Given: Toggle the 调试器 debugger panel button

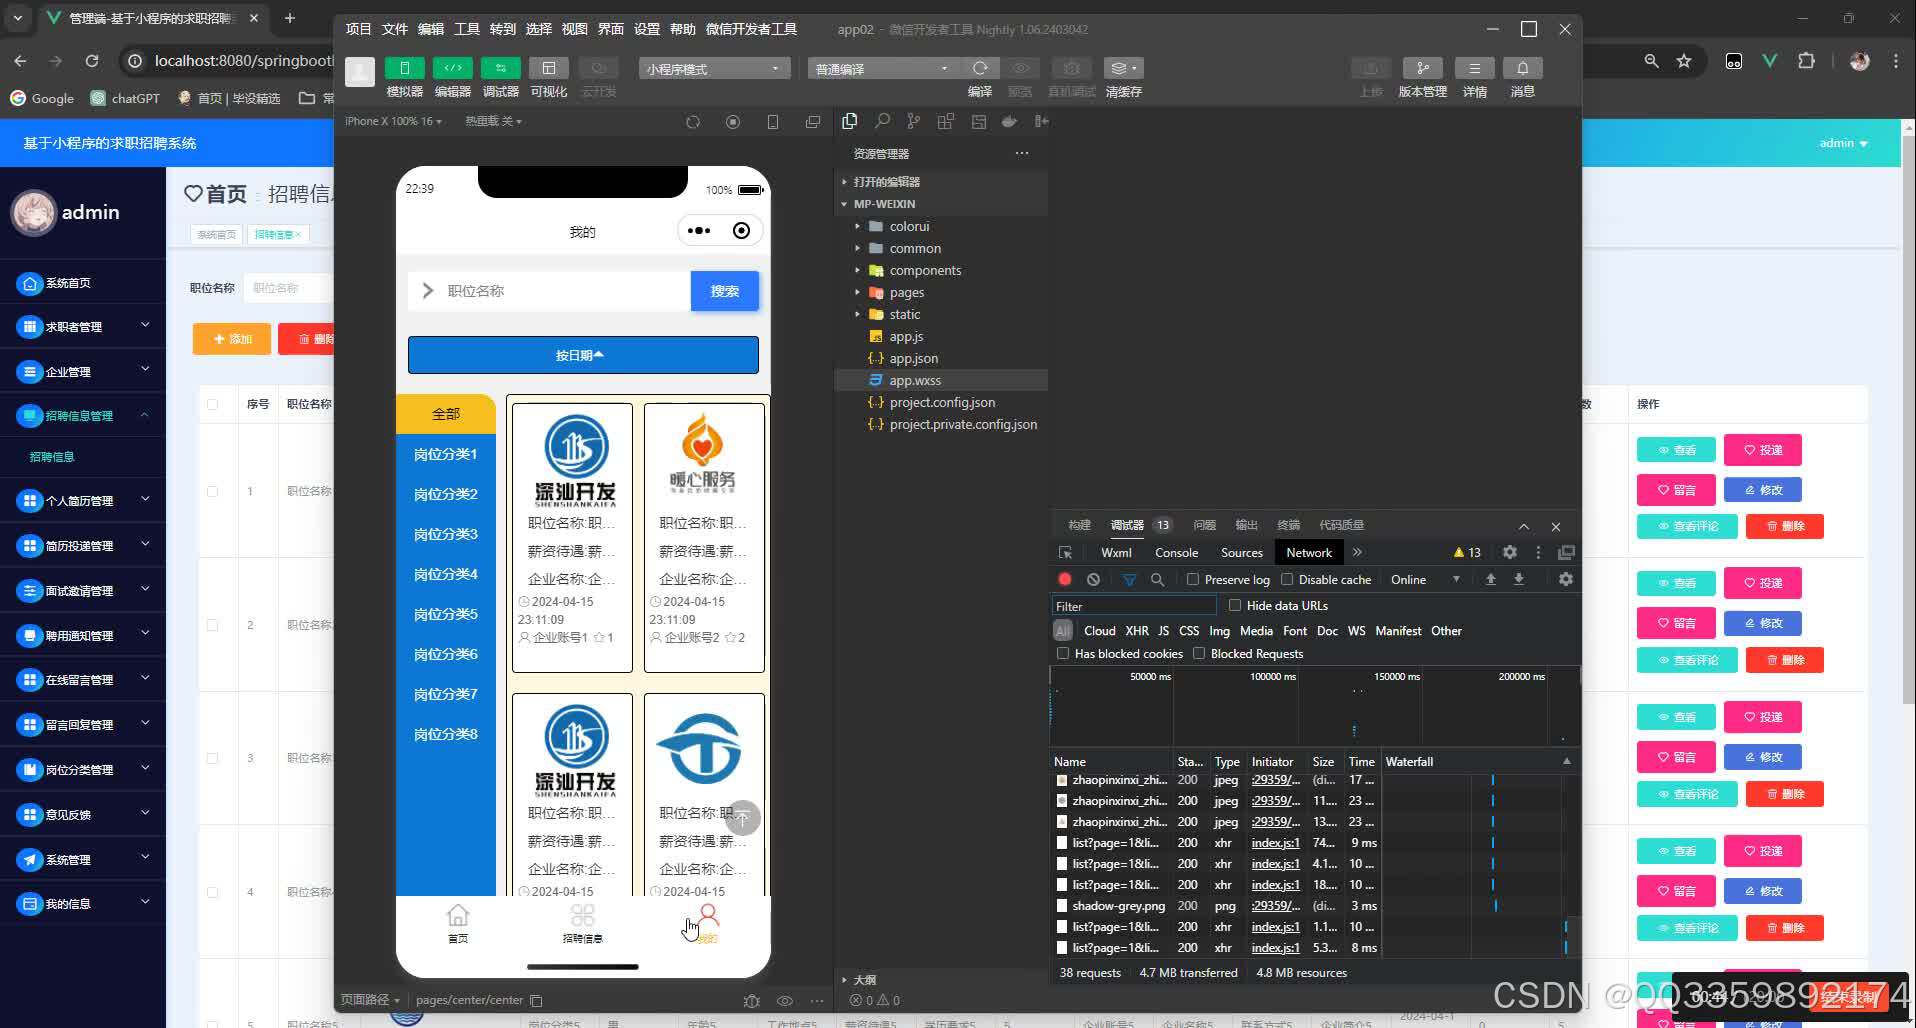Looking at the screenshot, I should point(500,68).
